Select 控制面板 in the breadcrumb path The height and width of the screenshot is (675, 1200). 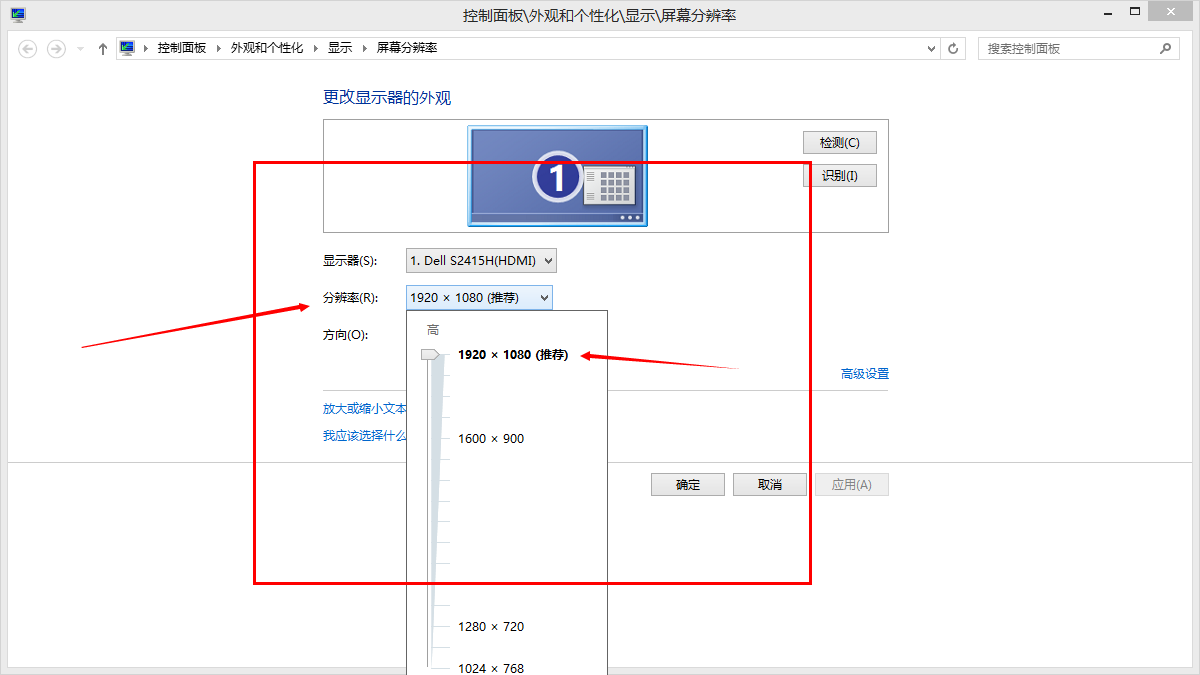tap(182, 48)
